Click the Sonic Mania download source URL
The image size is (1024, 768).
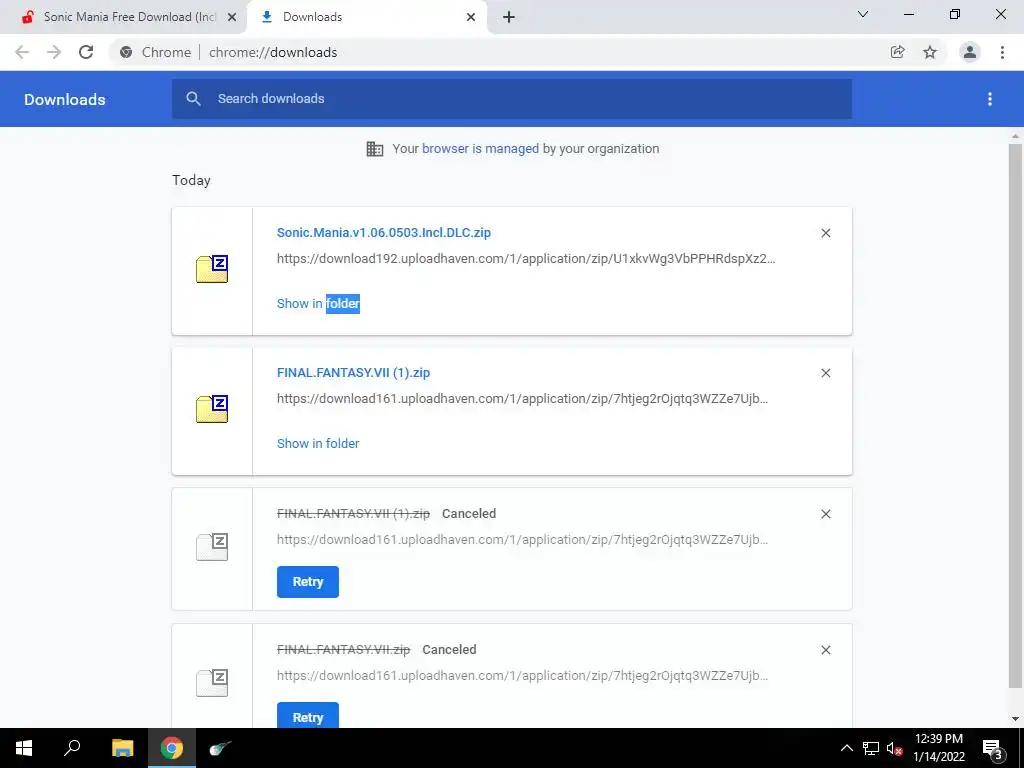(x=526, y=259)
